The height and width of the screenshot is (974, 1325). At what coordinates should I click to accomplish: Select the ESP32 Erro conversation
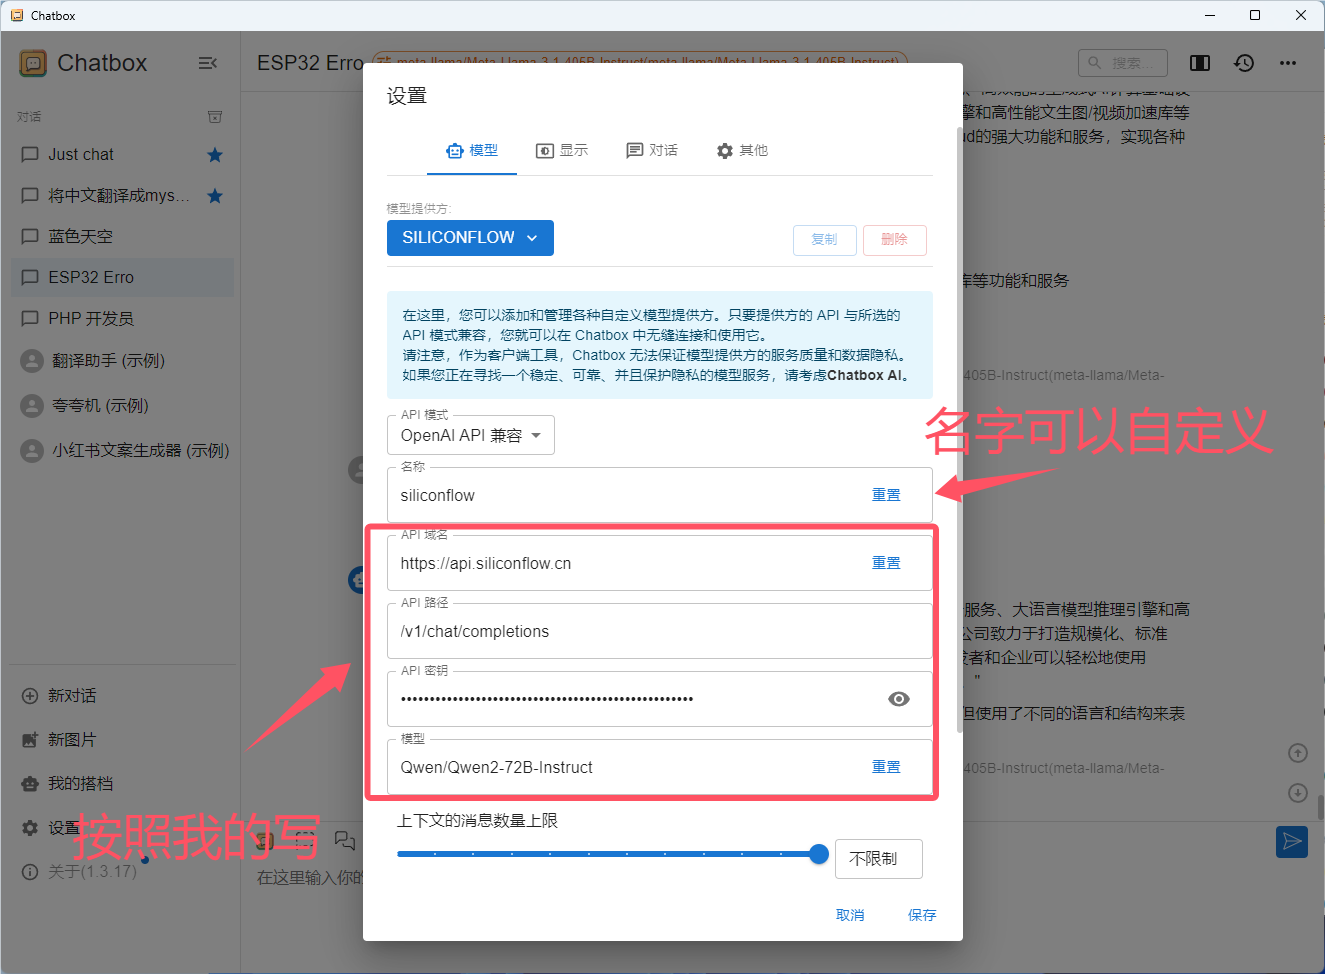point(122,277)
